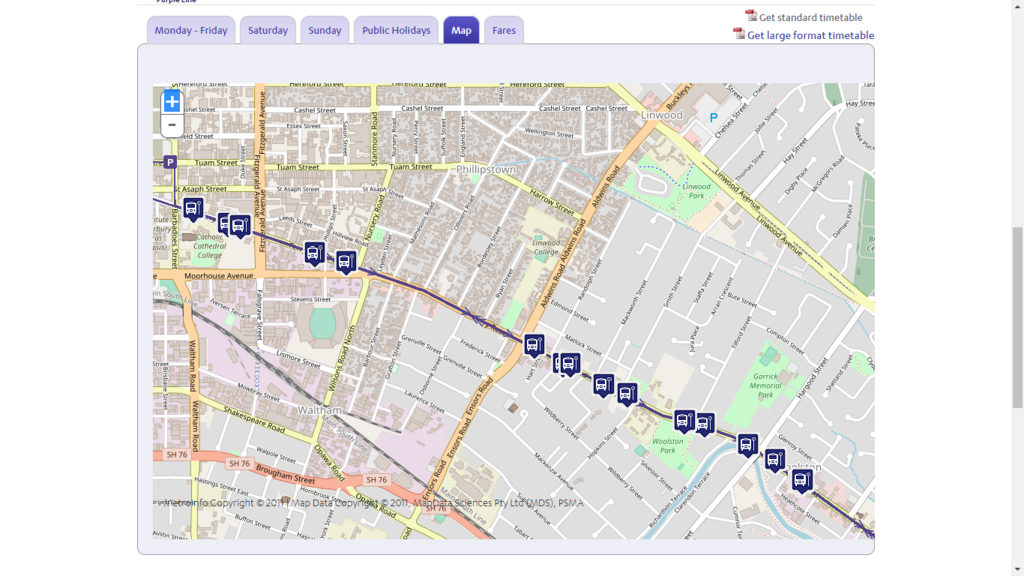Select bus stop marker left of Woolston Park

pos(627,394)
